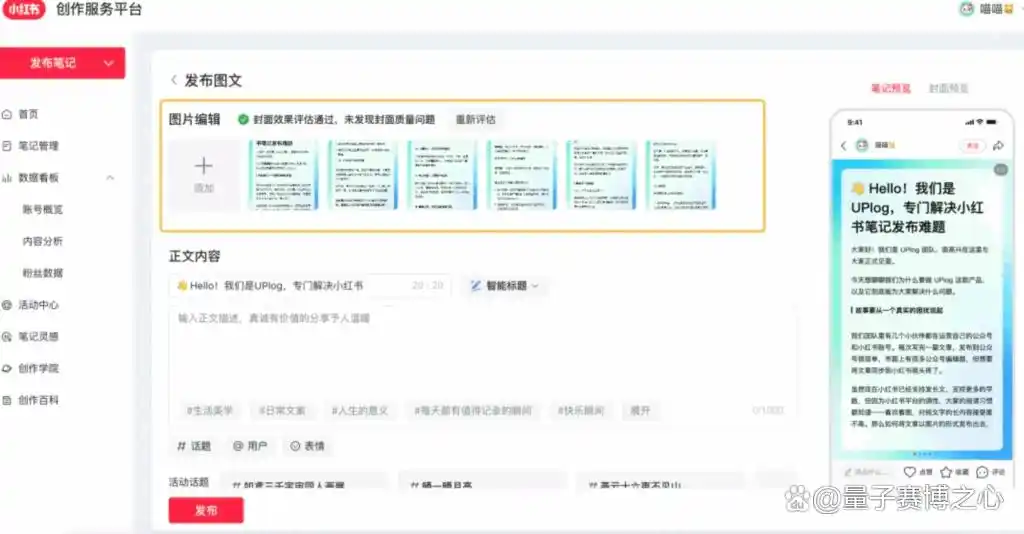Expand the 发布笔记 dropdown arrow
Screen dimensions: 1024x534
[109, 63]
